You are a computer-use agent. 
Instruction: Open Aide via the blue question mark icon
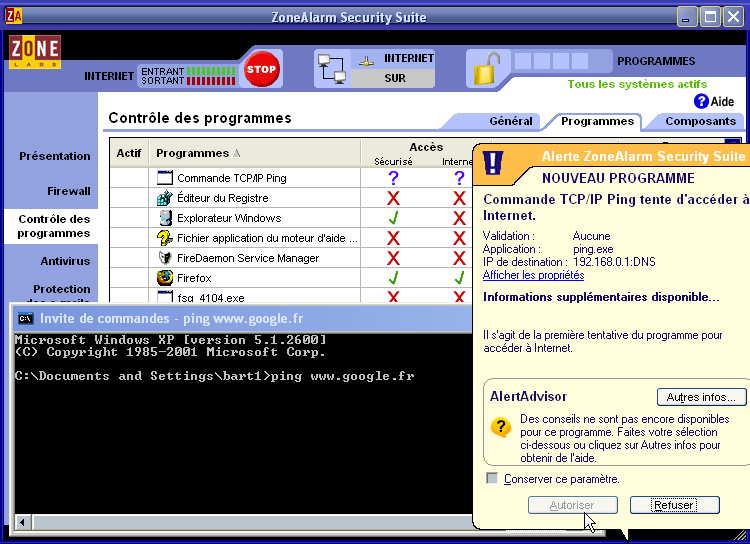click(701, 101)
